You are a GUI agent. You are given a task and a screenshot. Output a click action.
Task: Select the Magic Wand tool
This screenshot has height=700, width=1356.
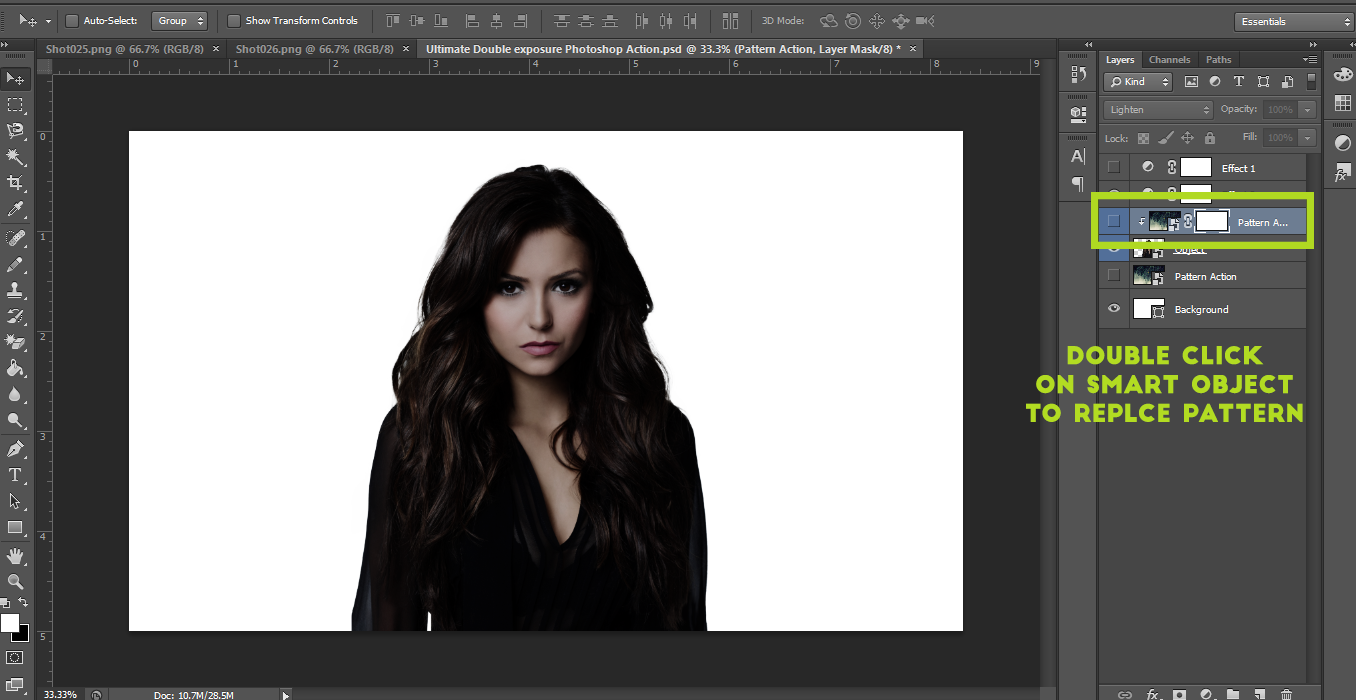pos(16,157)
